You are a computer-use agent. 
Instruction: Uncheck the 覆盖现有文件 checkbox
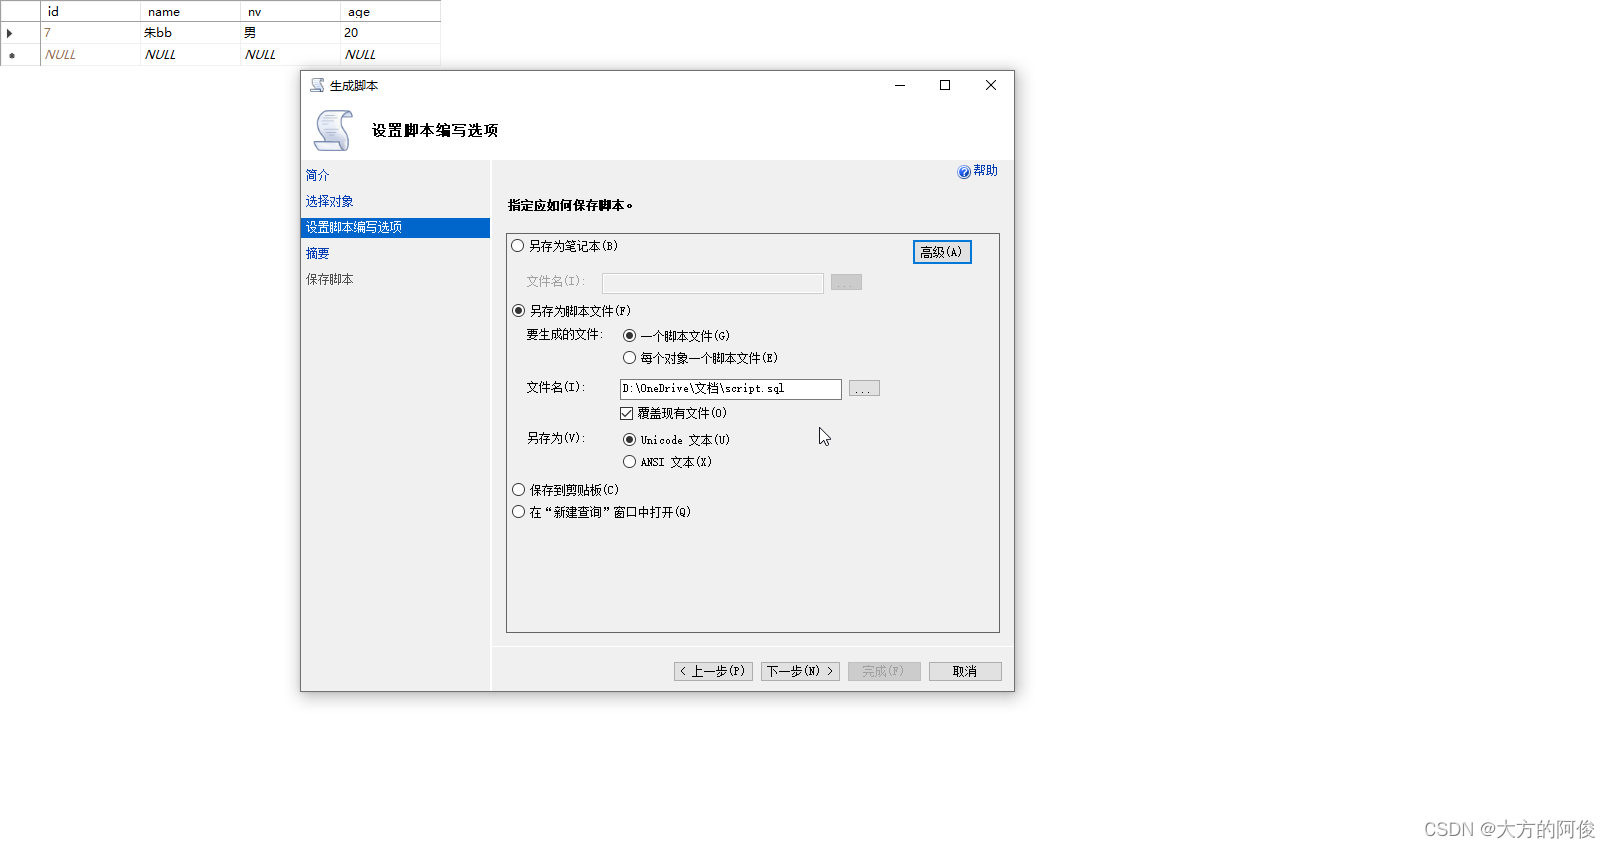pos(627,413)
